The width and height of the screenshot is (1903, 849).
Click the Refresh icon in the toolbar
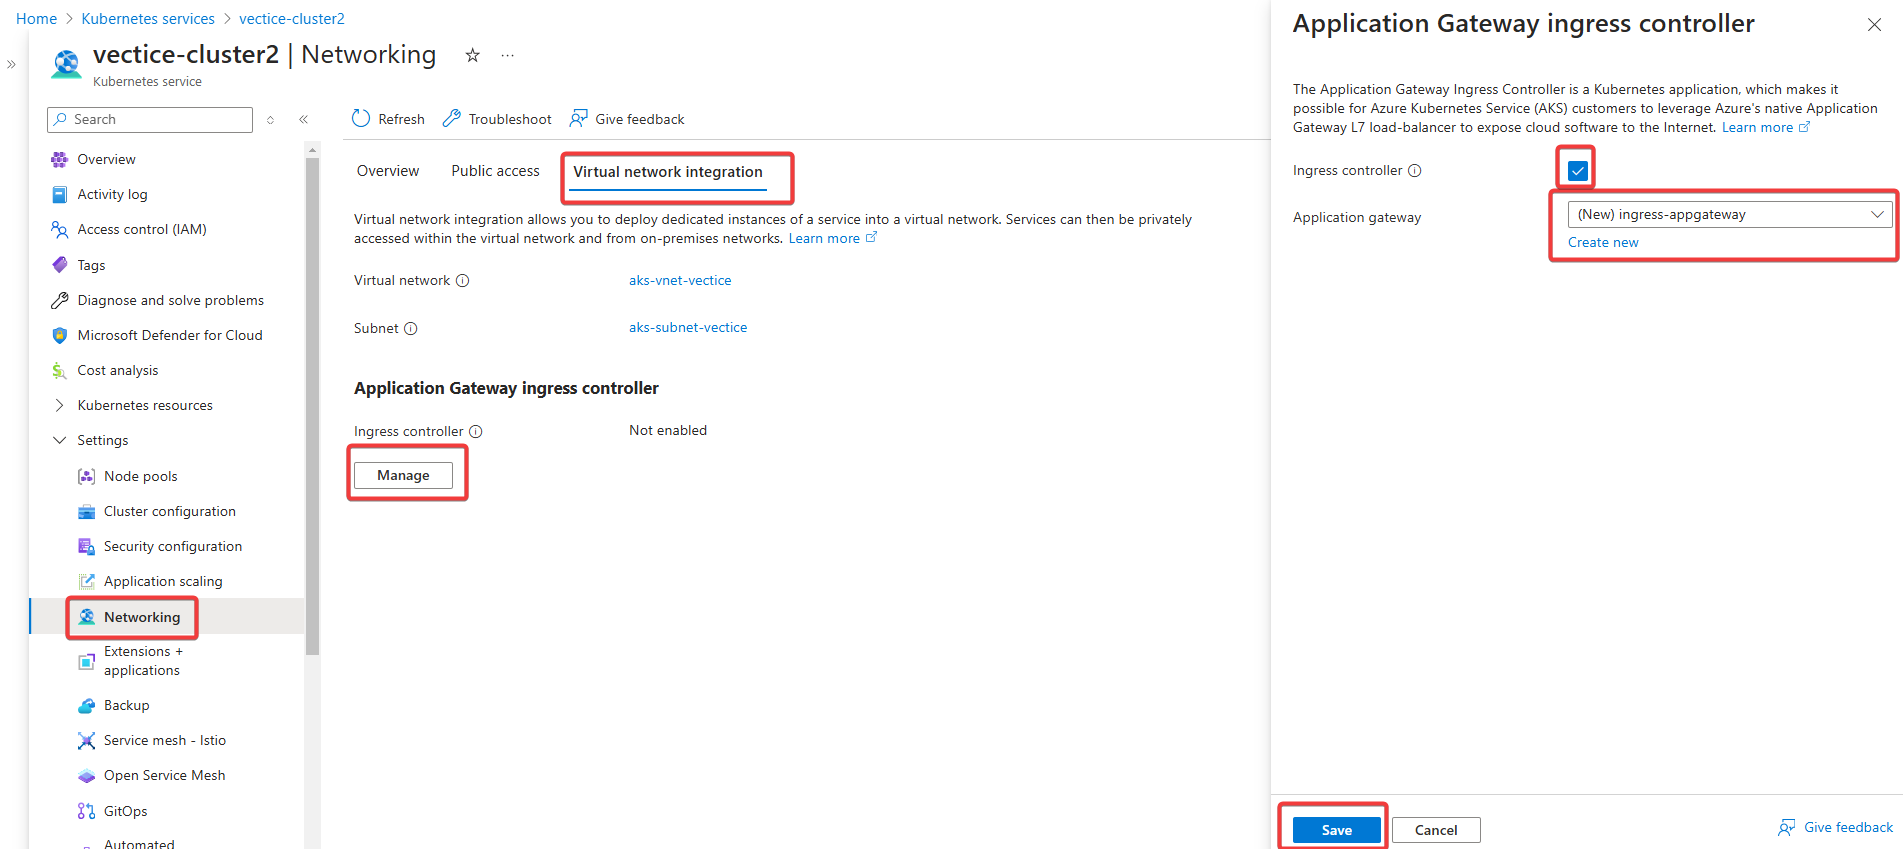(x=361, y=119)
